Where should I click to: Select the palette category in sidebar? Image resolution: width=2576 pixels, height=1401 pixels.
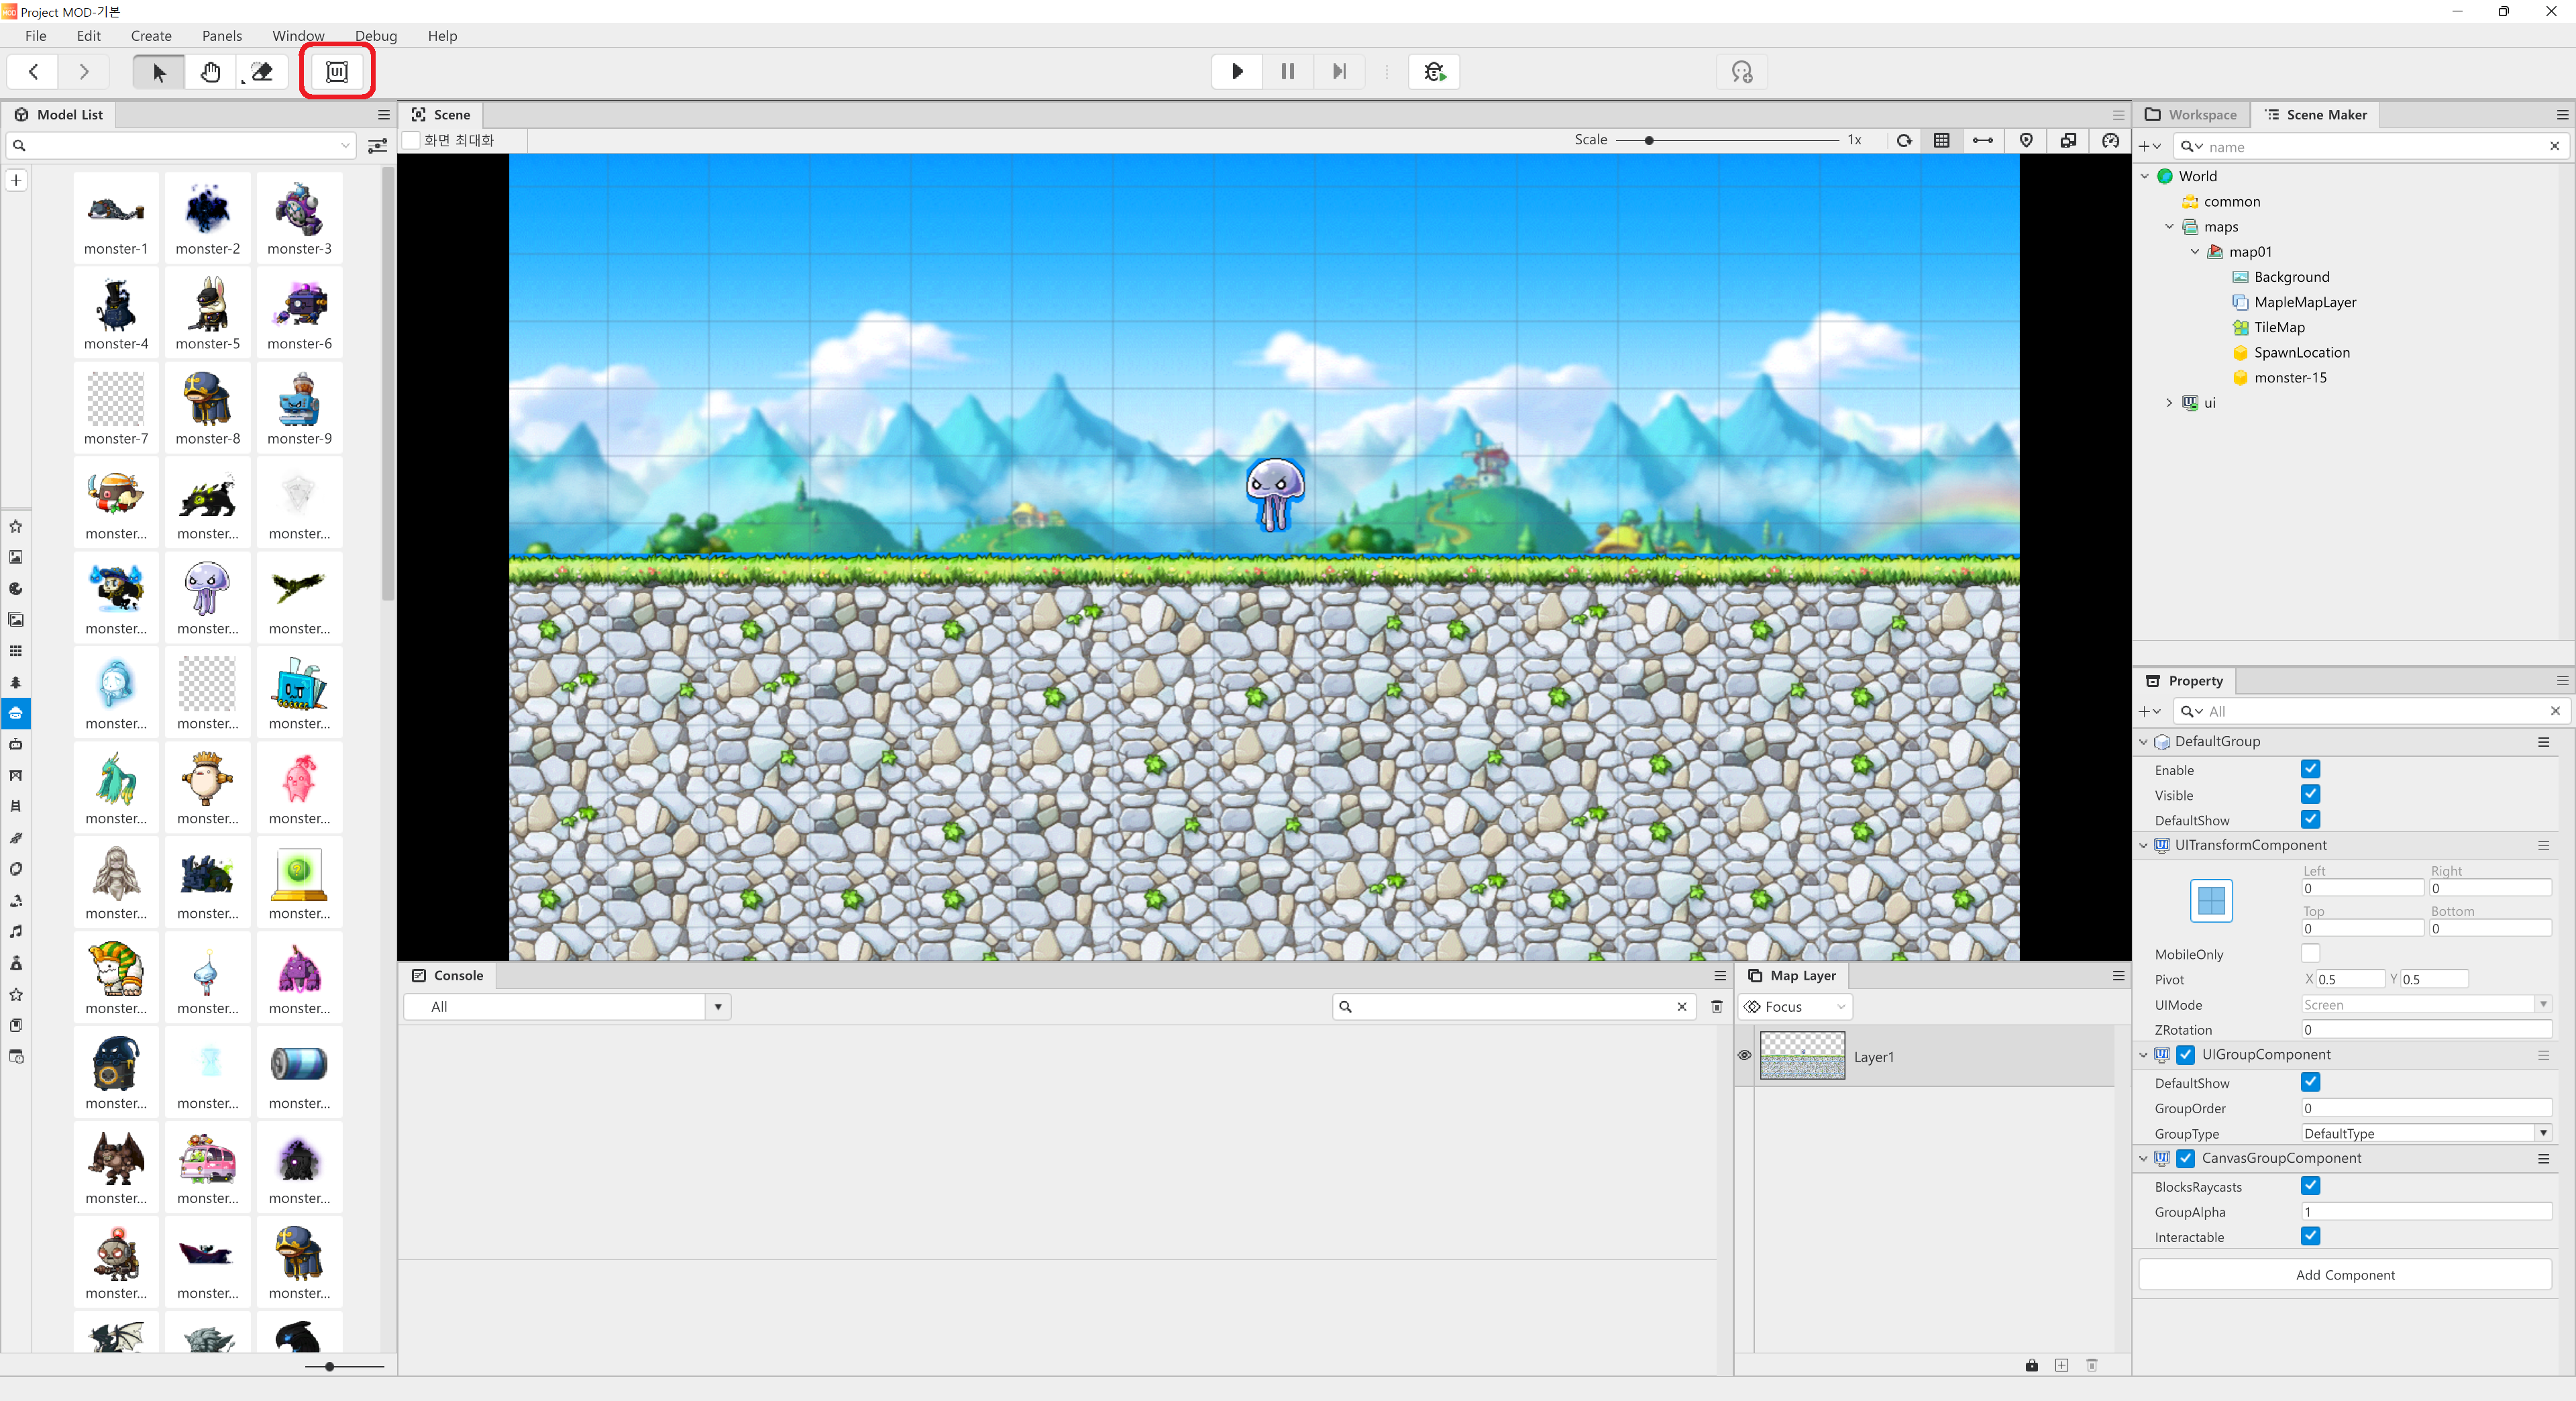point(16,588)
